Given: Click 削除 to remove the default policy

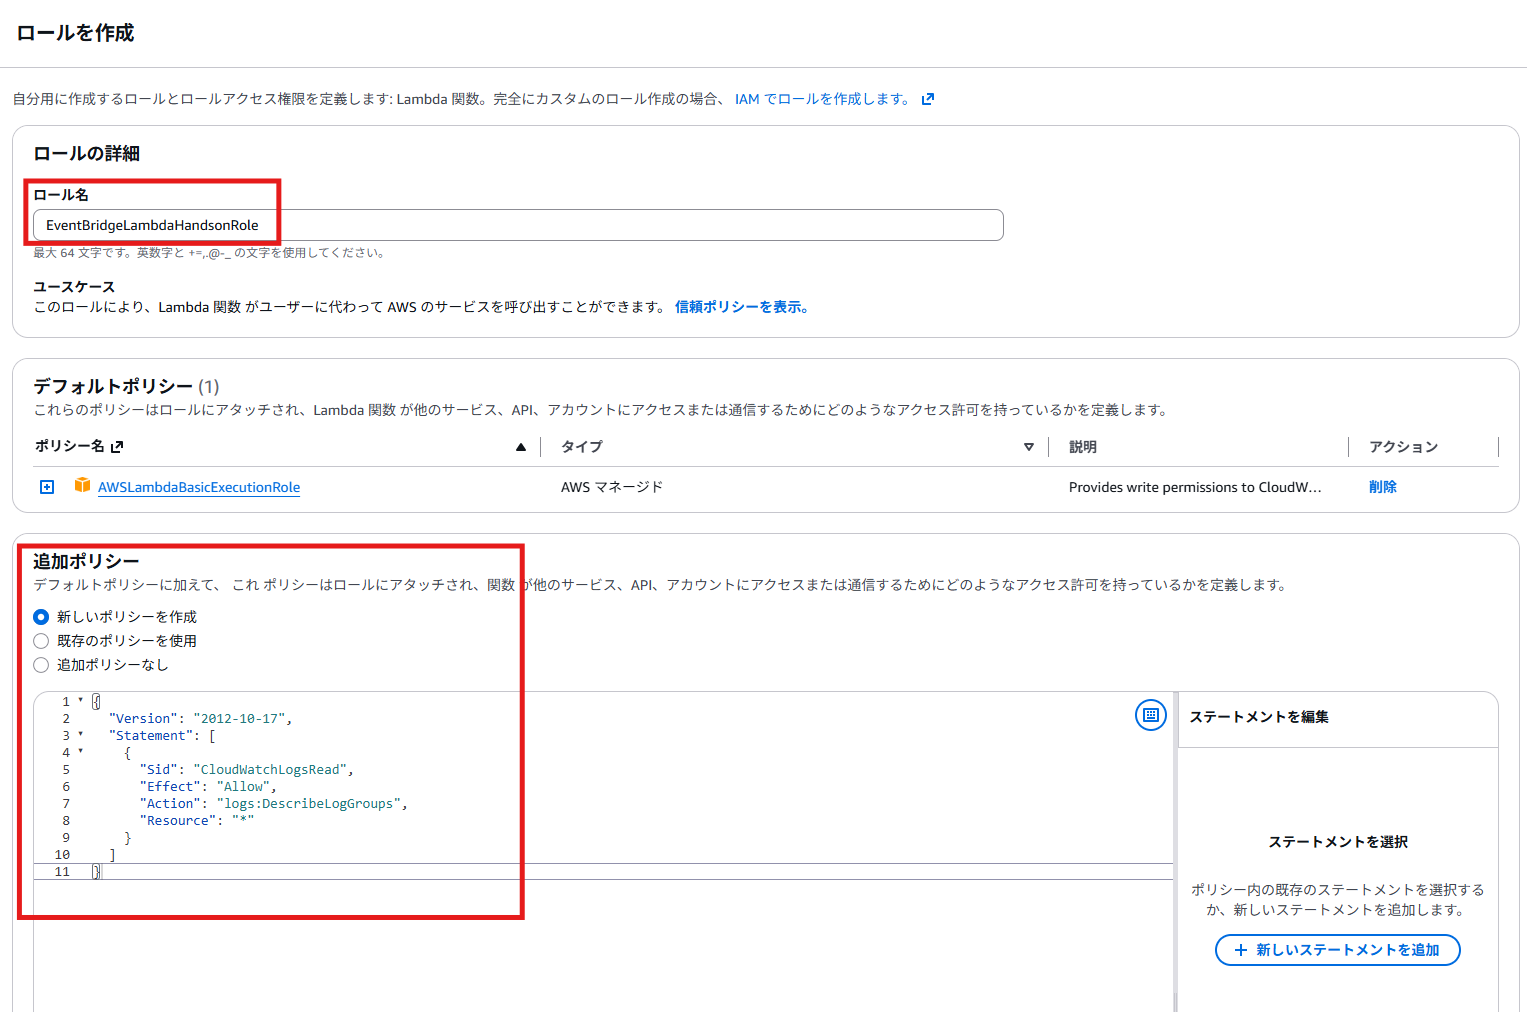Looking at the screenshot, I should pos(1383,487).
